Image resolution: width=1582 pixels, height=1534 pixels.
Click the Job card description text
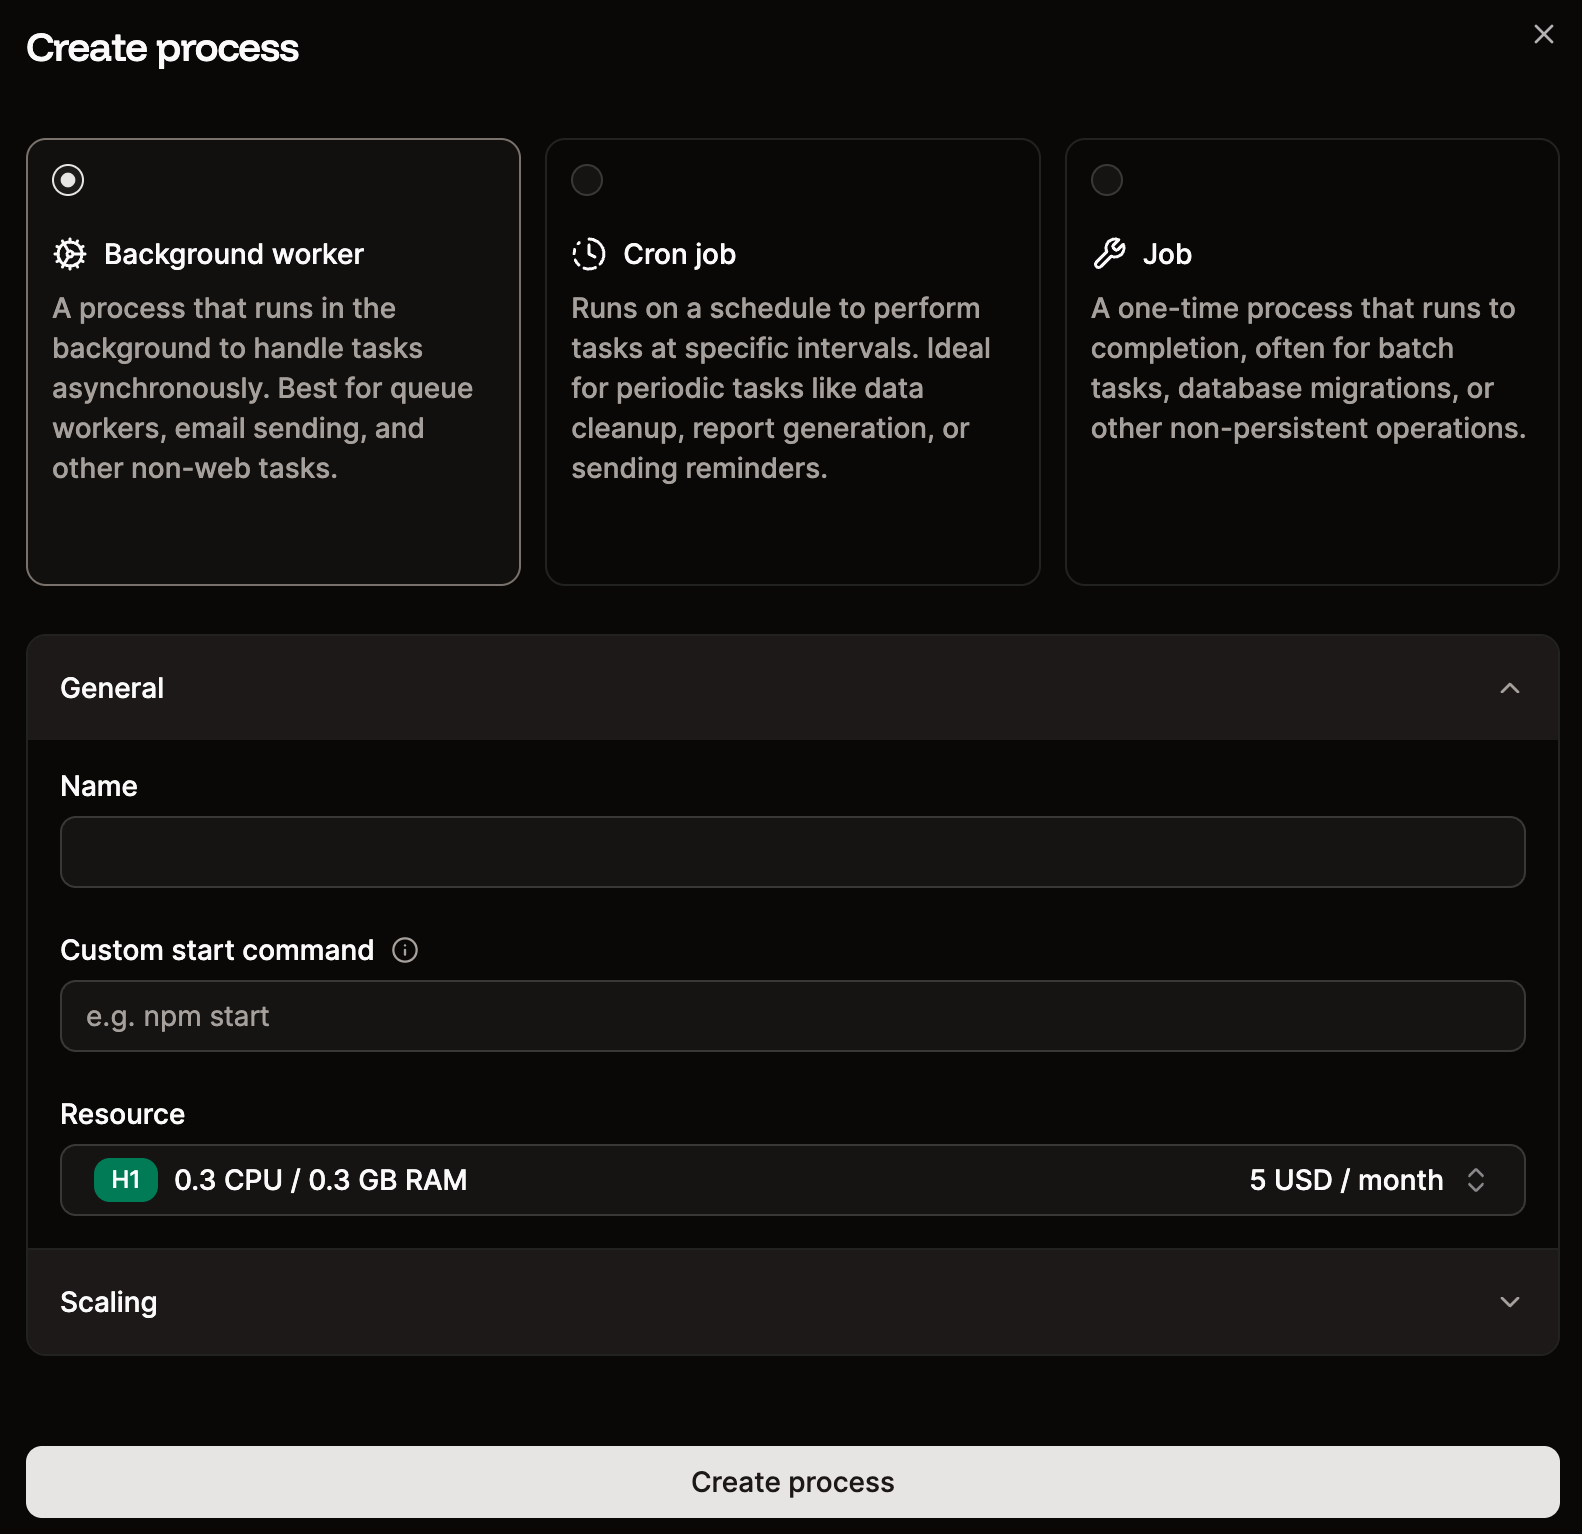(x=1308, y=368)
